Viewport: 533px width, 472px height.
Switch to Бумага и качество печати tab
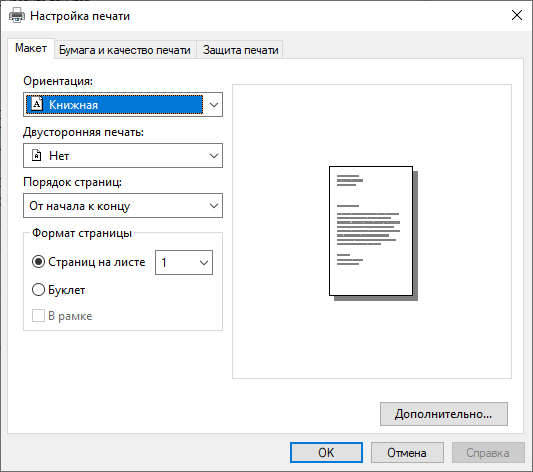pos(125,50)
